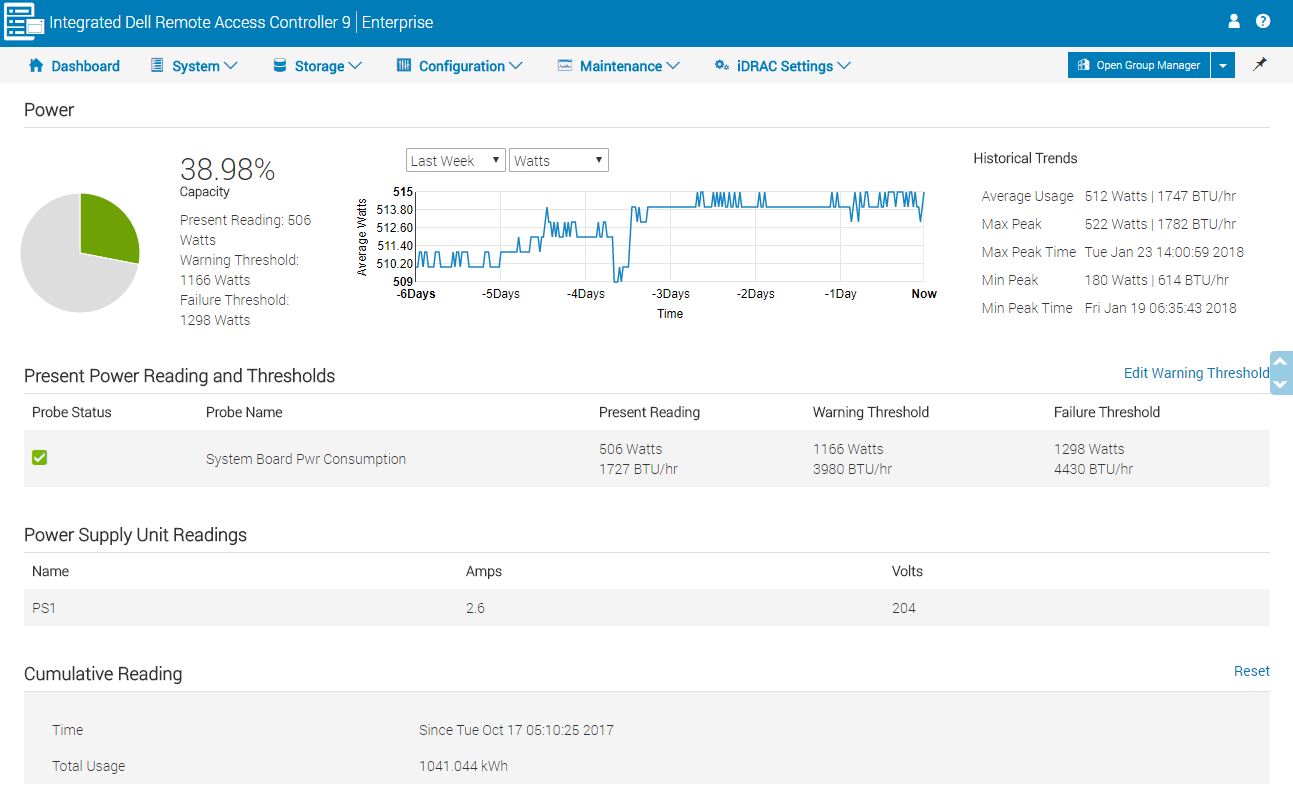The height and width of the screenshot is (786, 1293).
Task: Click the Dashboard home icon
Action: pyautogui.click(x=37, y=66)
